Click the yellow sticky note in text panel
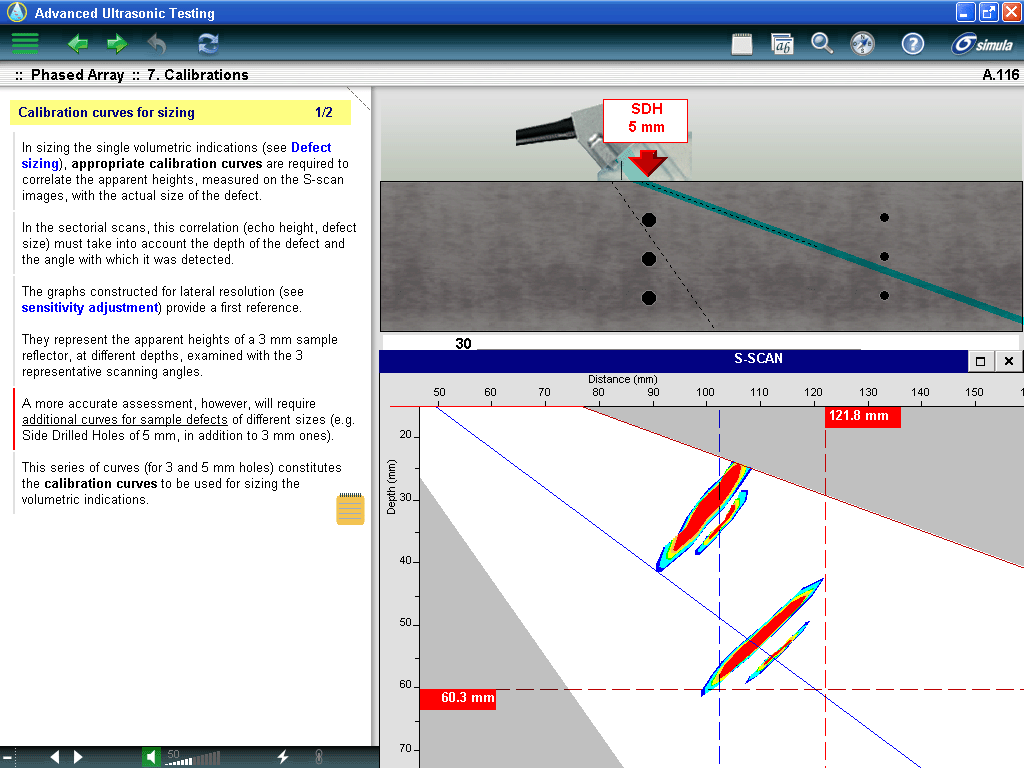Screen dimensions: 1024x768 (x=350, y=509)
